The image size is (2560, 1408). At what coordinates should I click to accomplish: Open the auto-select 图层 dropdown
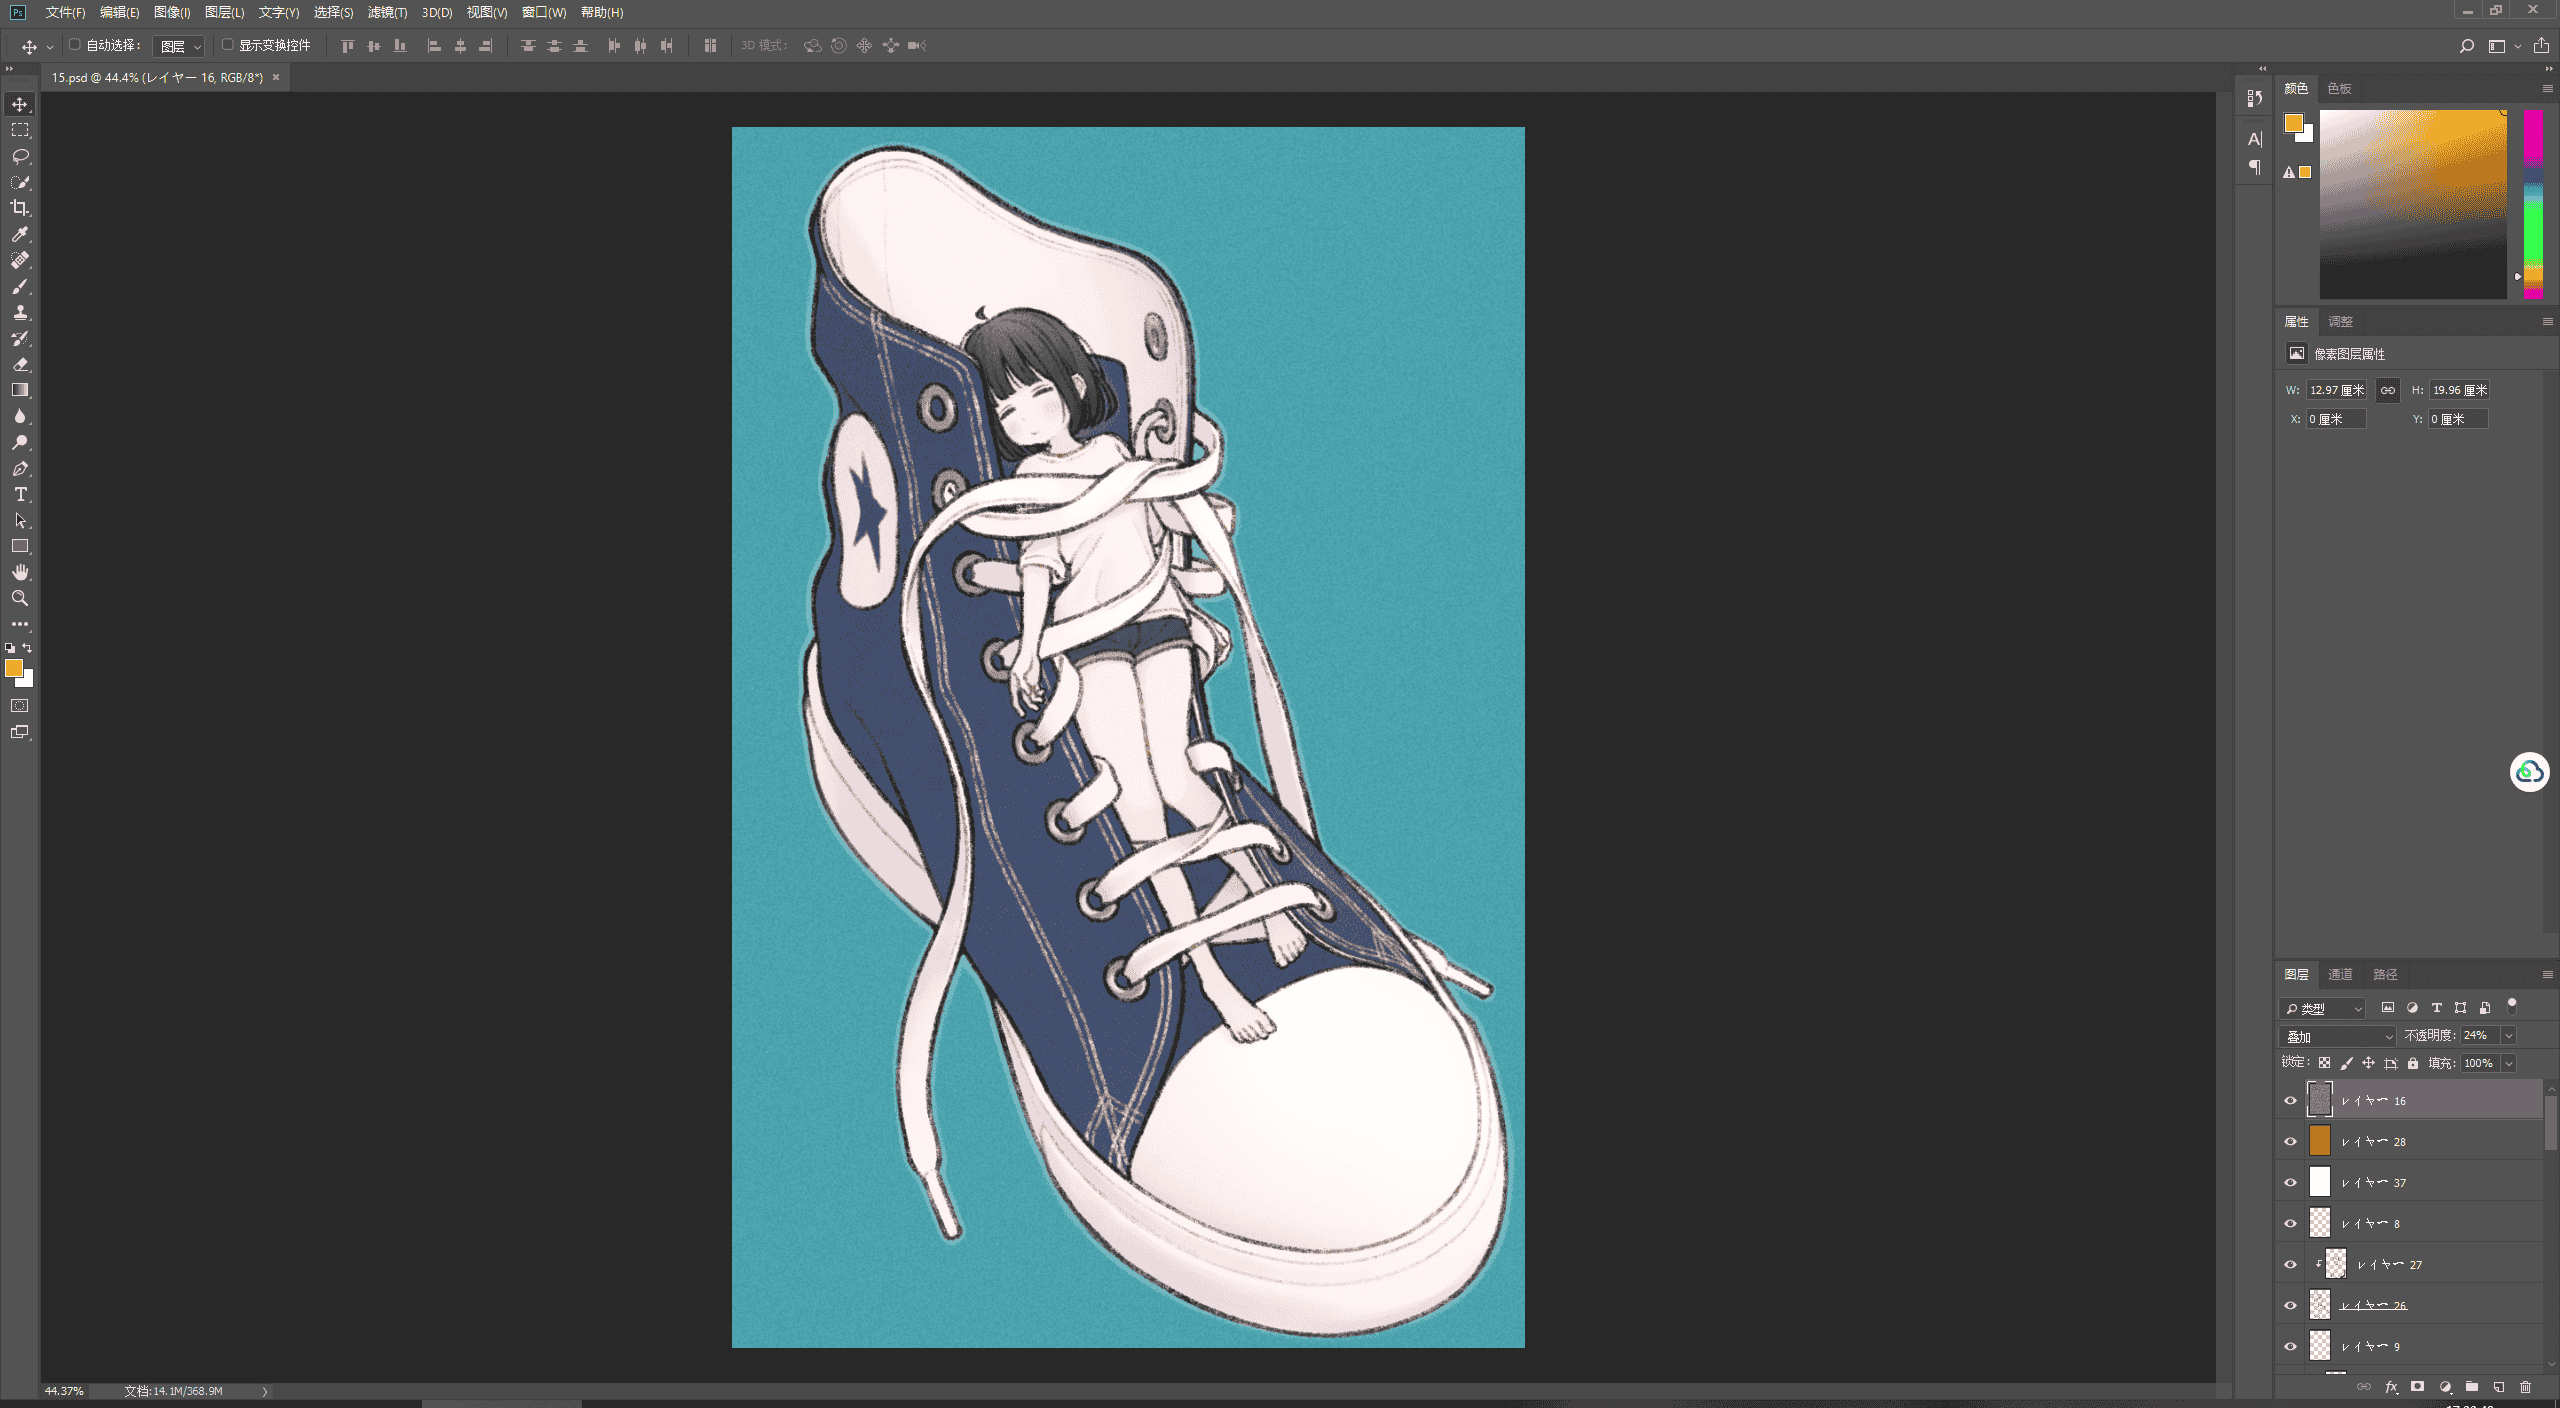coord(180,46)
